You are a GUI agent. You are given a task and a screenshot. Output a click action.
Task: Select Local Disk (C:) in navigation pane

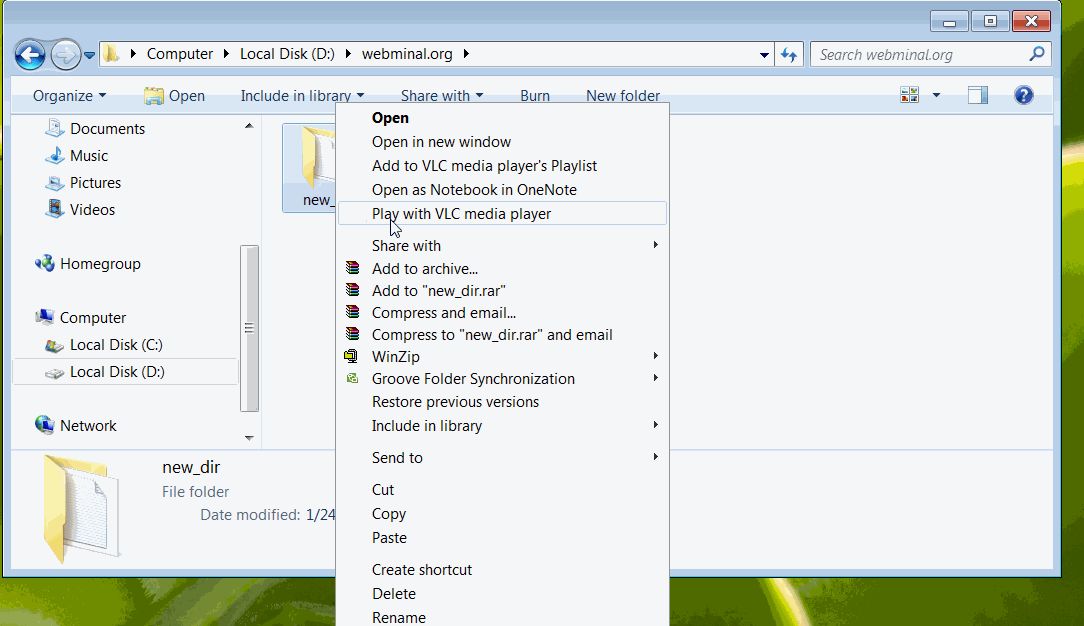(103, 344)
